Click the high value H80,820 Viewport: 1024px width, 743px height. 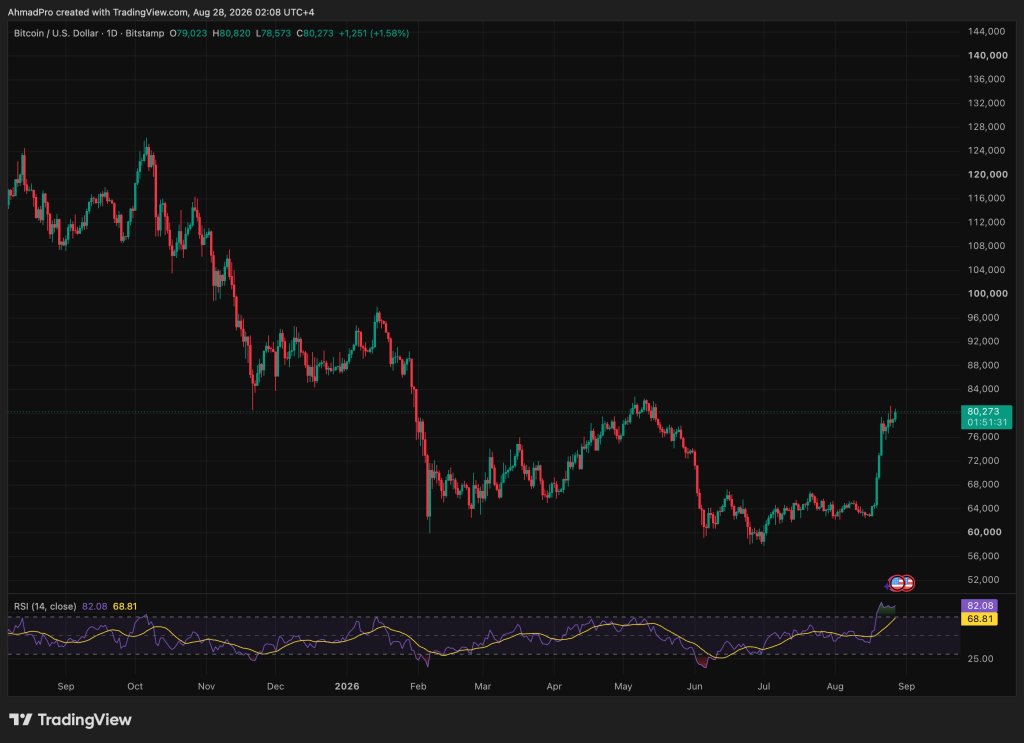(231, 33)
